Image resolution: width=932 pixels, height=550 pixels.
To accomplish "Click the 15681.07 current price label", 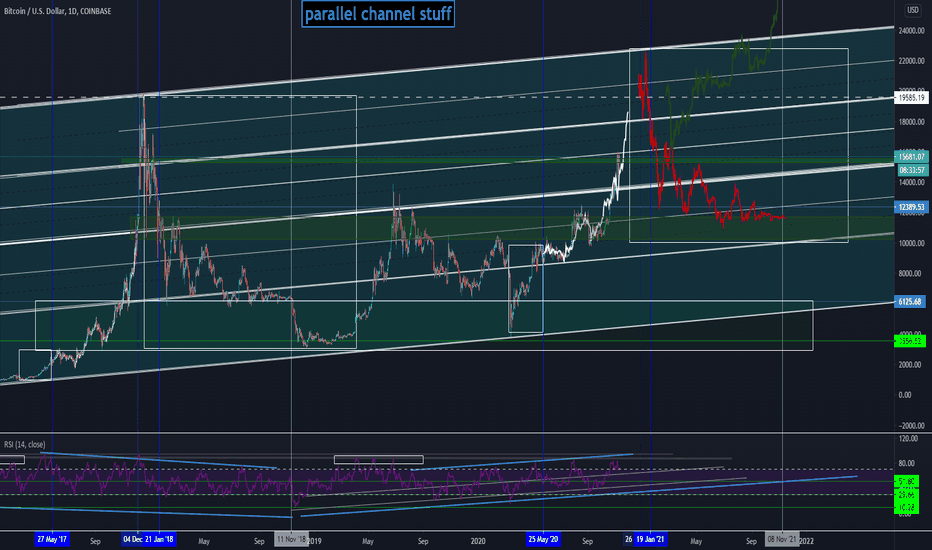I will pos(911,156).
